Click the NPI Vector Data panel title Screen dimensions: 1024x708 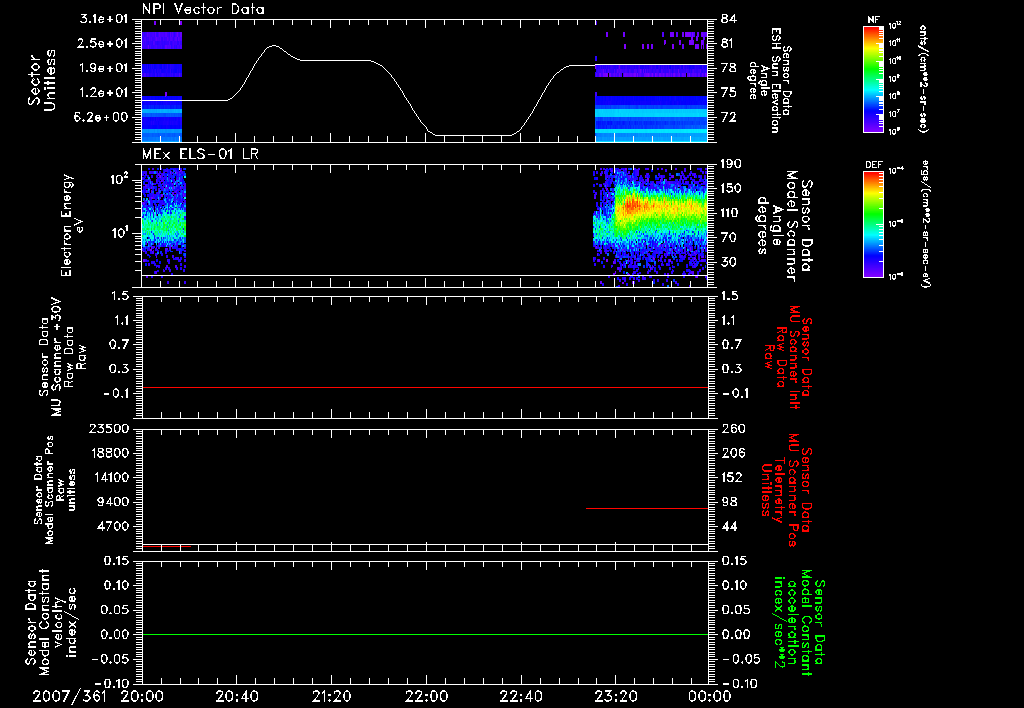pos(203,9)
